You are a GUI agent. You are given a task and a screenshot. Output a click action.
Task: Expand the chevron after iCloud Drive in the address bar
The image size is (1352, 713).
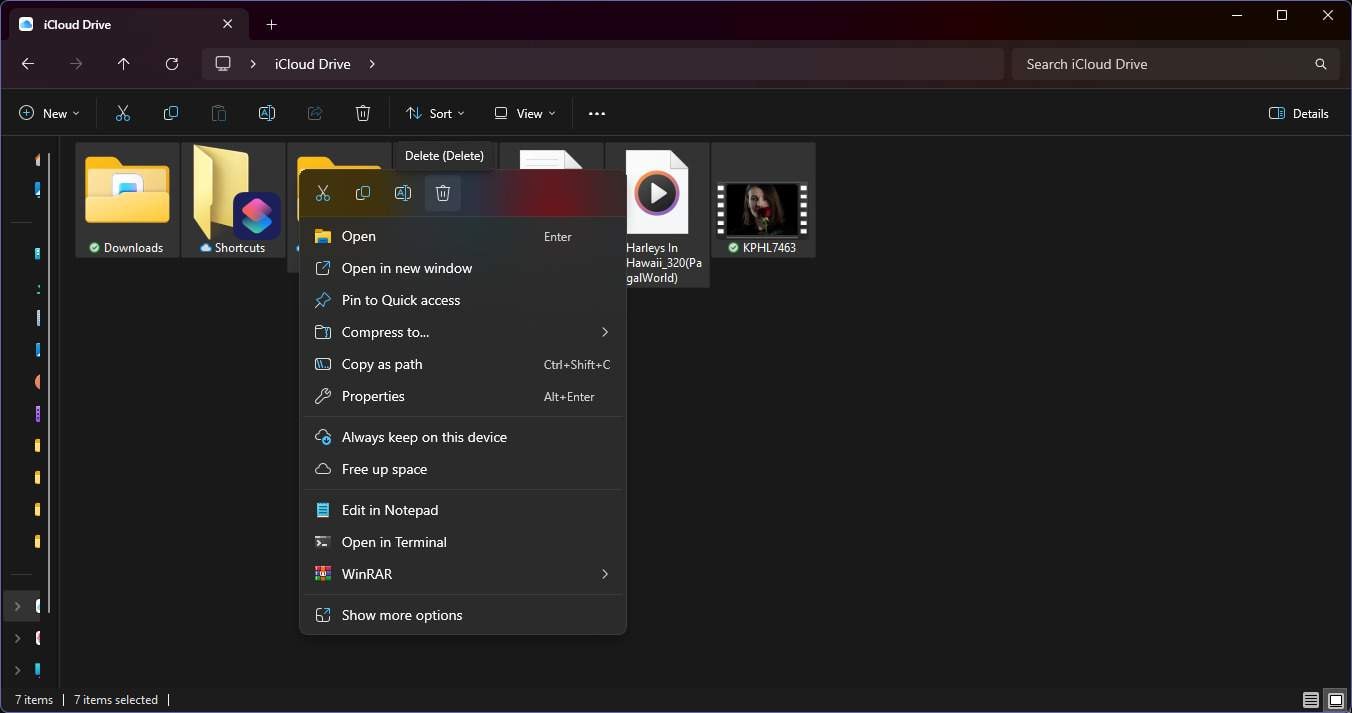372,64
